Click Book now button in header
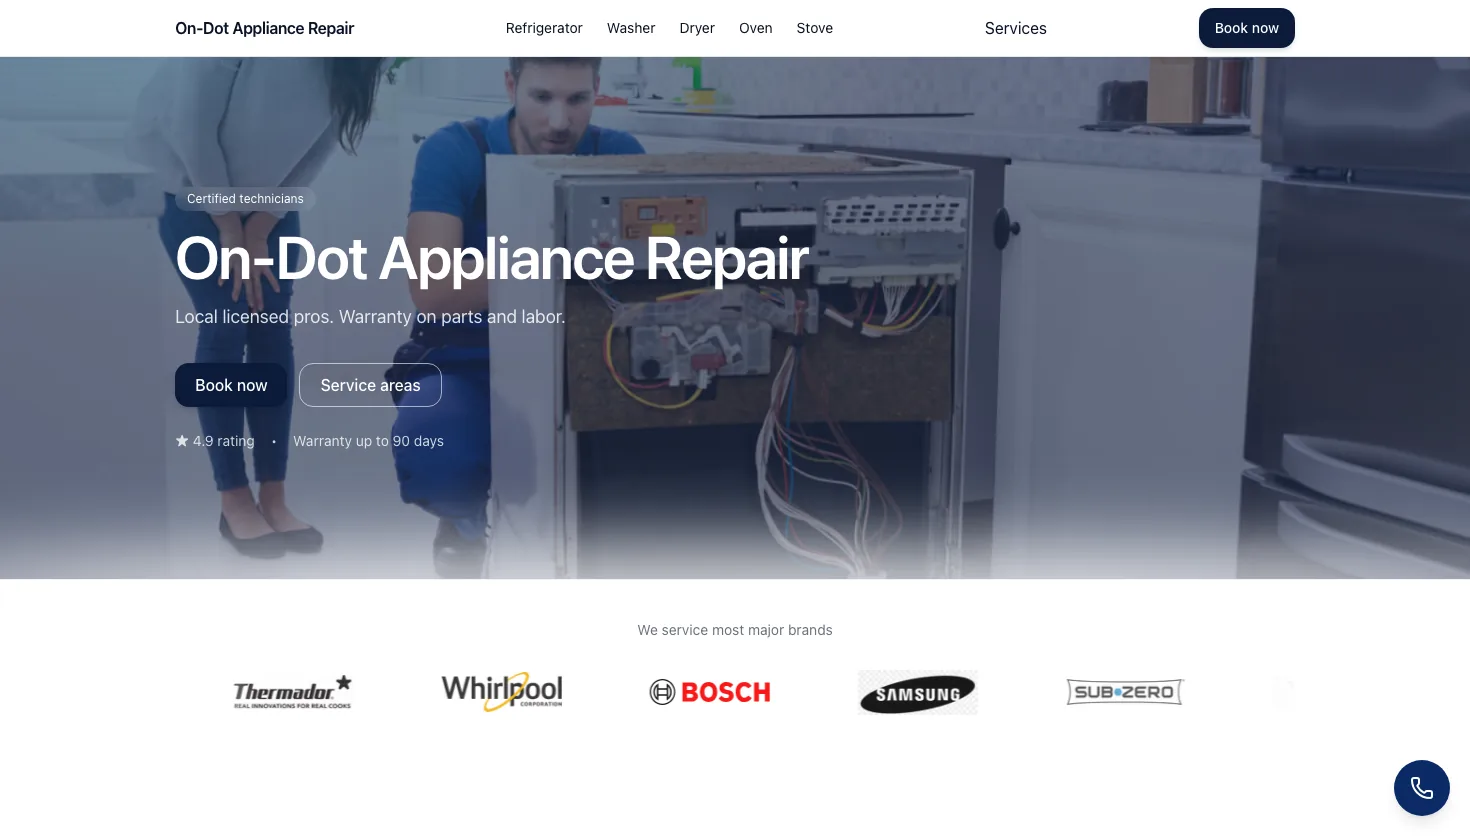Screen dimensions: 1470x836 click(1247, 28)
